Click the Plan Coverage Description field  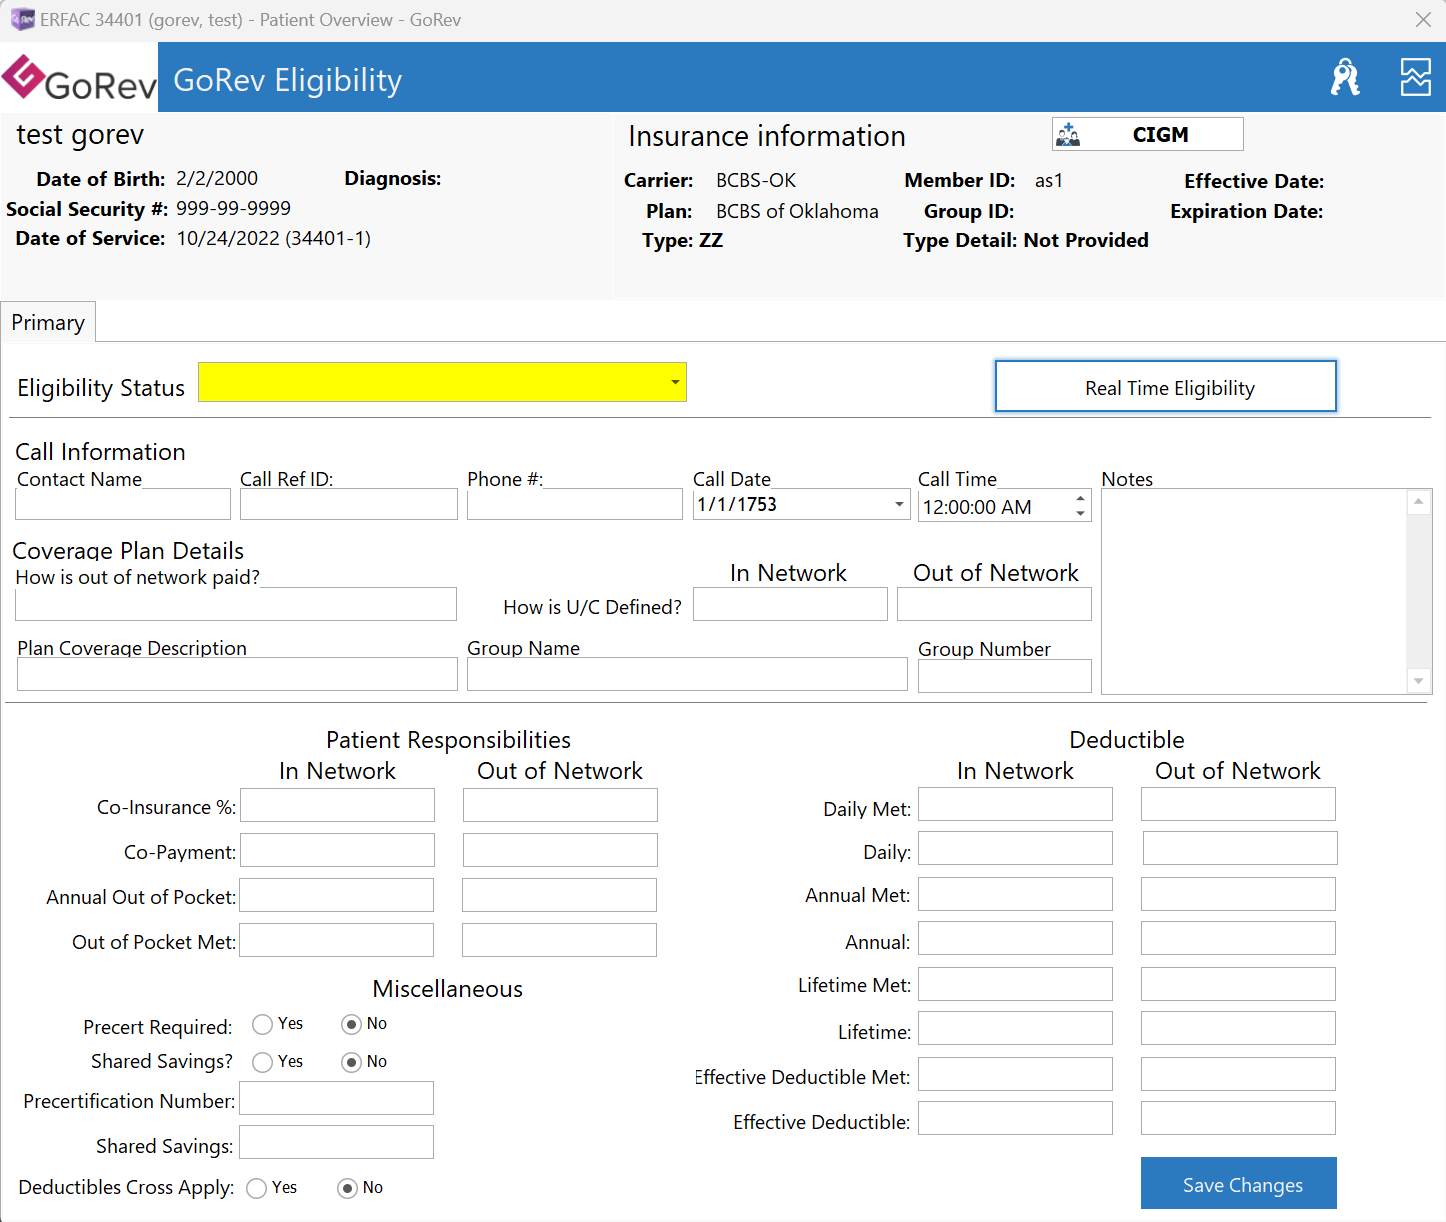click(237, 674)
